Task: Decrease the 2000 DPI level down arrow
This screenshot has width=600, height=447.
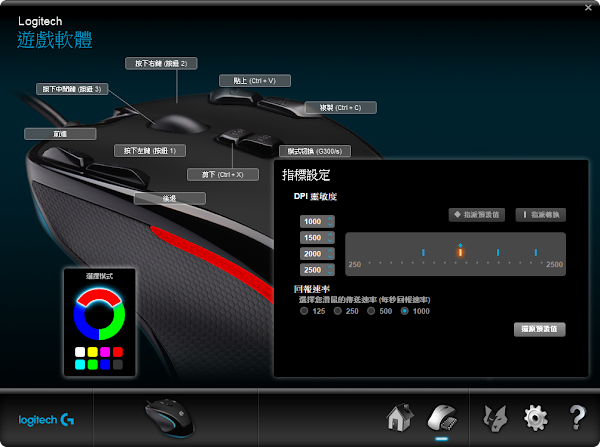Action: (330, 256)
